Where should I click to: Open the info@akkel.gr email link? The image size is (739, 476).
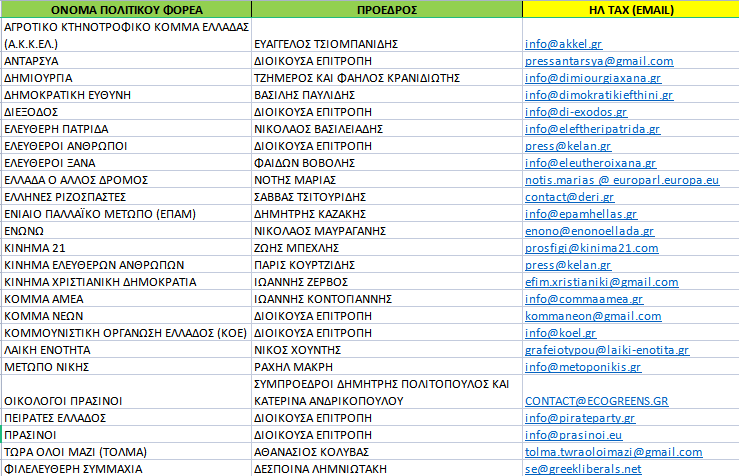[x=562, y=44]
